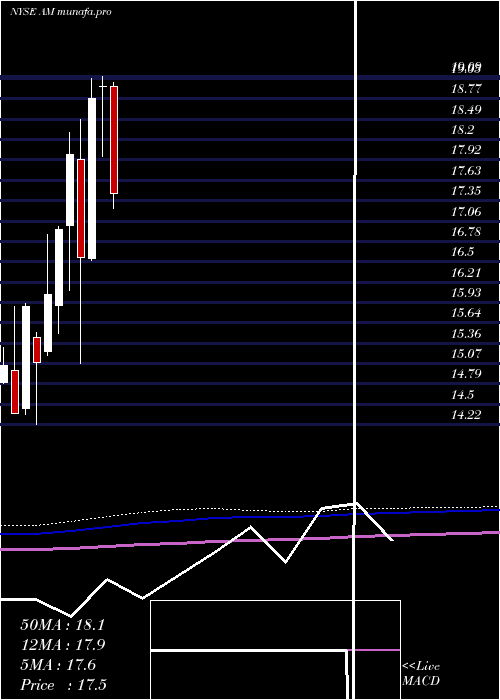The height and width of the screenshot is (700, 500).
Task: Click the 17.06 price axis label
Action: click(466, 211)
